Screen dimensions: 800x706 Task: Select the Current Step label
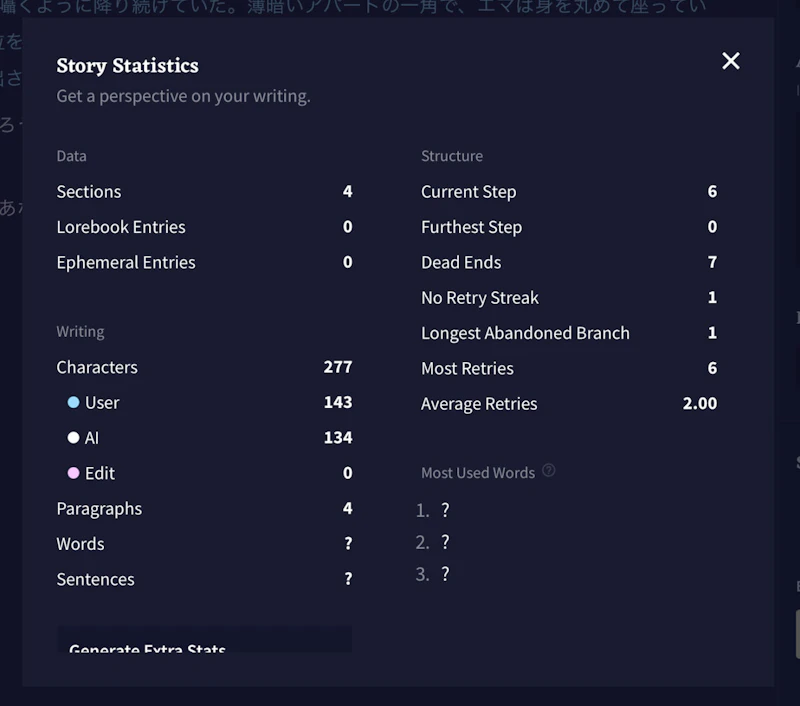pyautogui.click(x=468, y=192)
